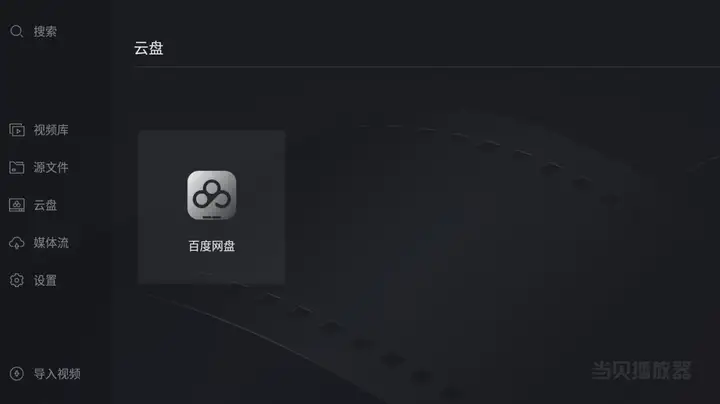Open the 媒体流 sidebar label
720x404 pixels.
tap(51, 243)
